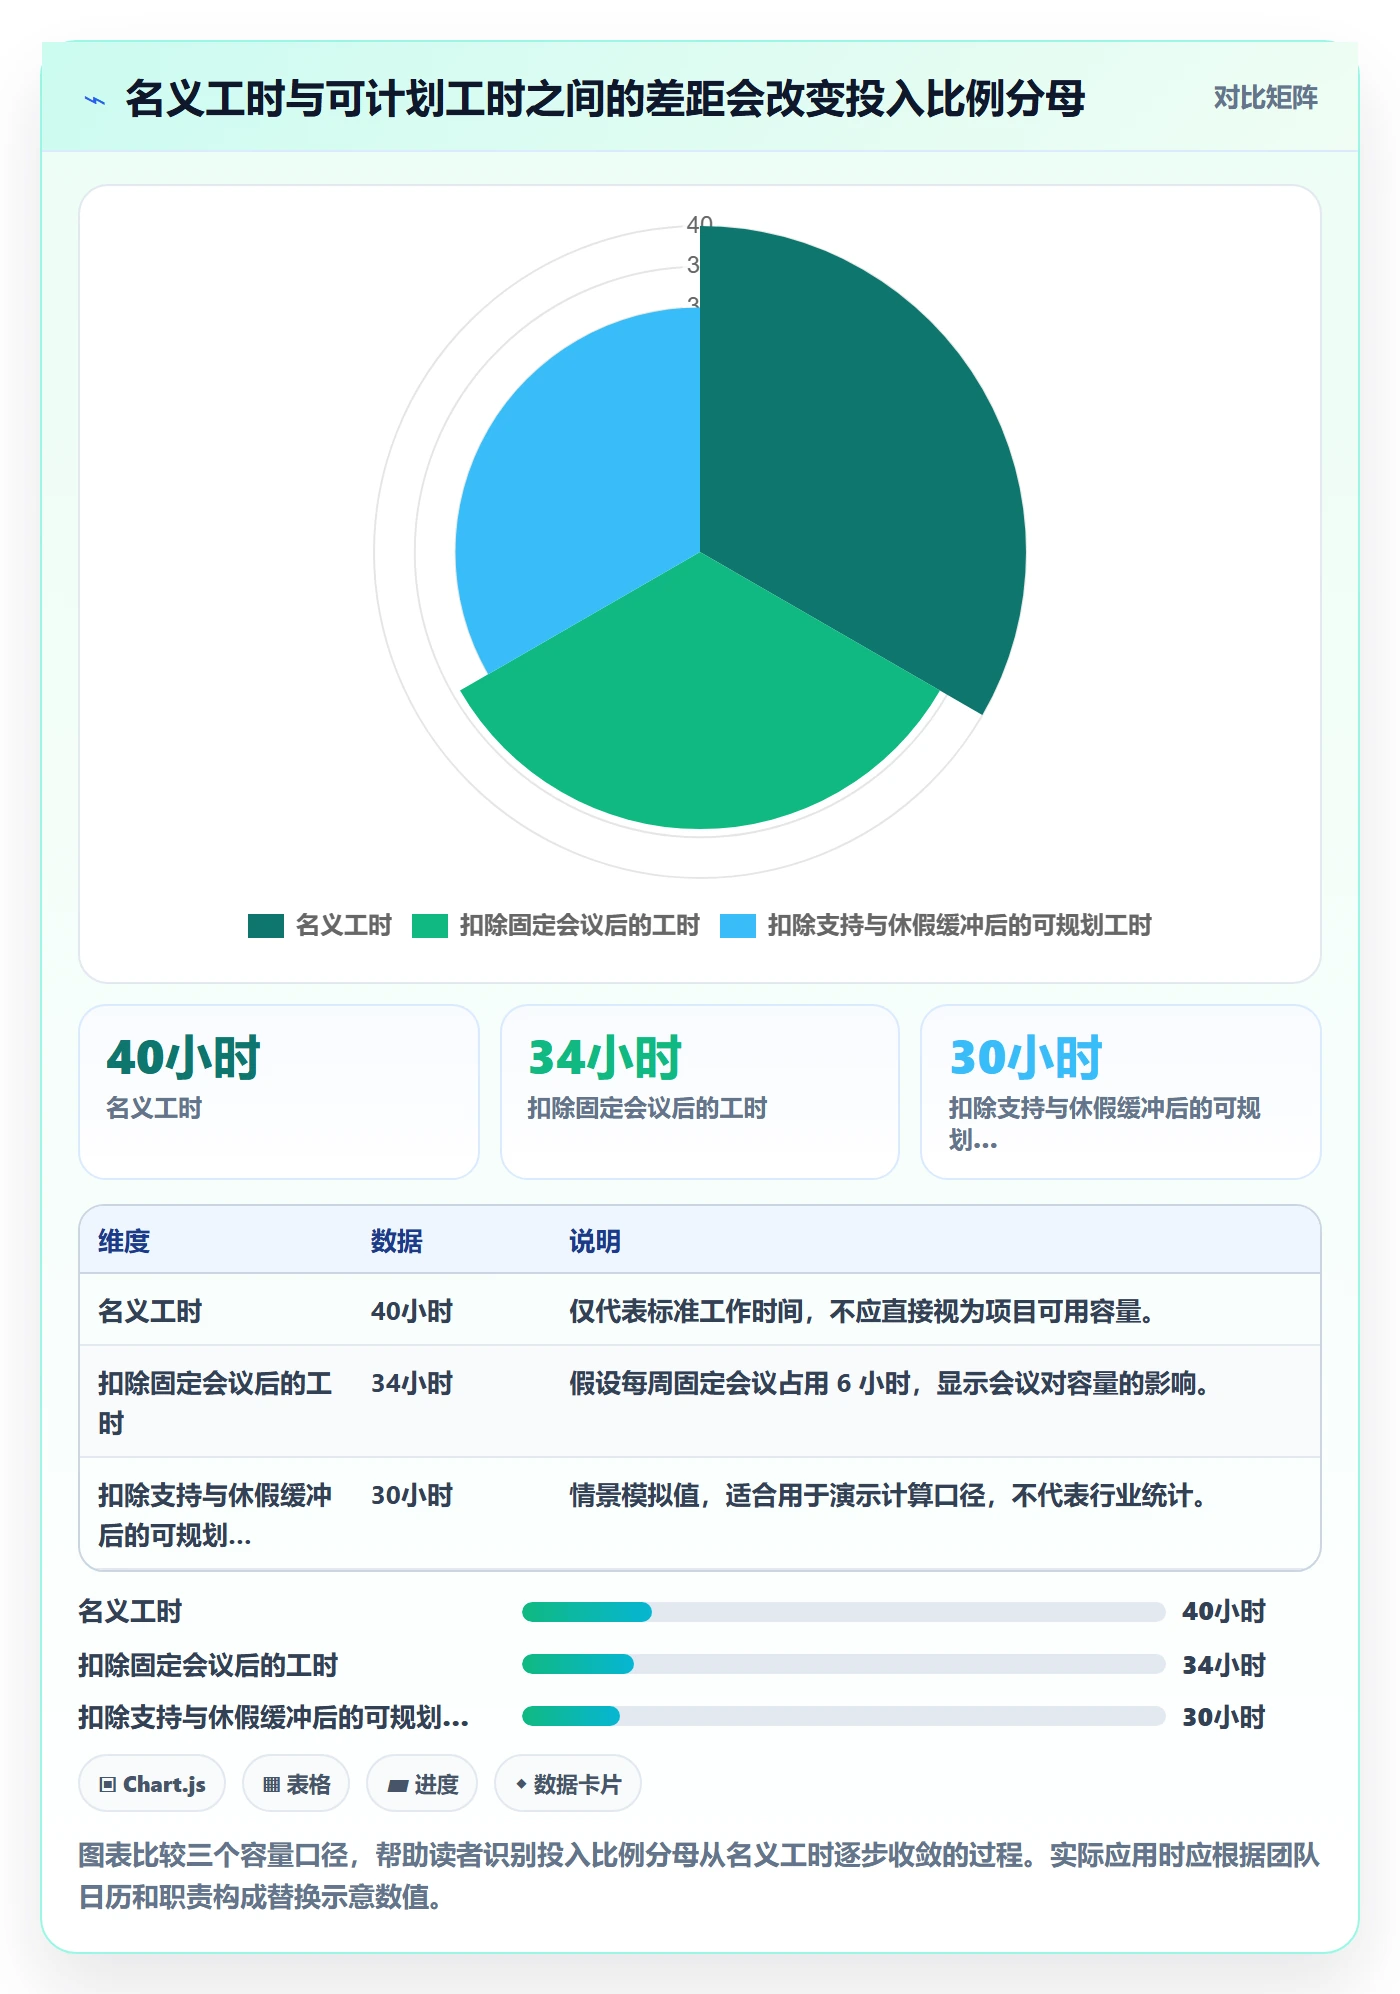Click the Chart.js tag chip
This screenshot has width=1400, height=1994.
[152, 1784]
